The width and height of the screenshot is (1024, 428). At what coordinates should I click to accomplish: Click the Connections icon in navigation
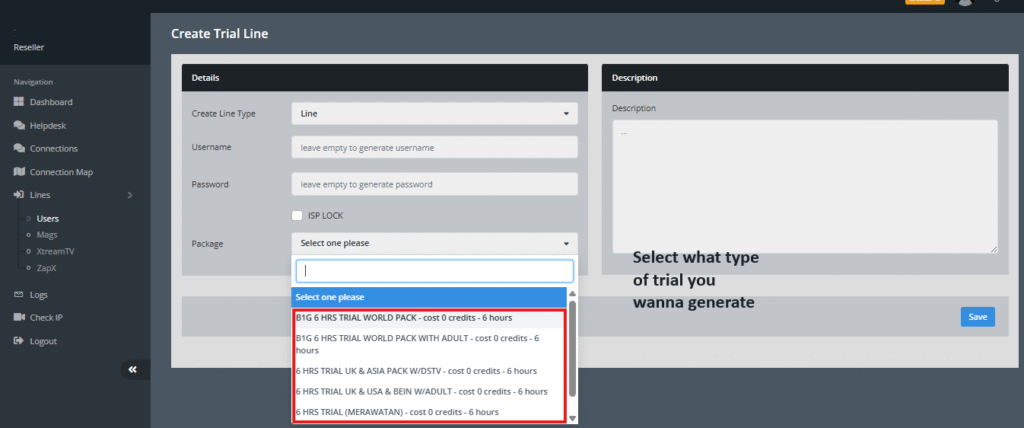tap(19, 149)
